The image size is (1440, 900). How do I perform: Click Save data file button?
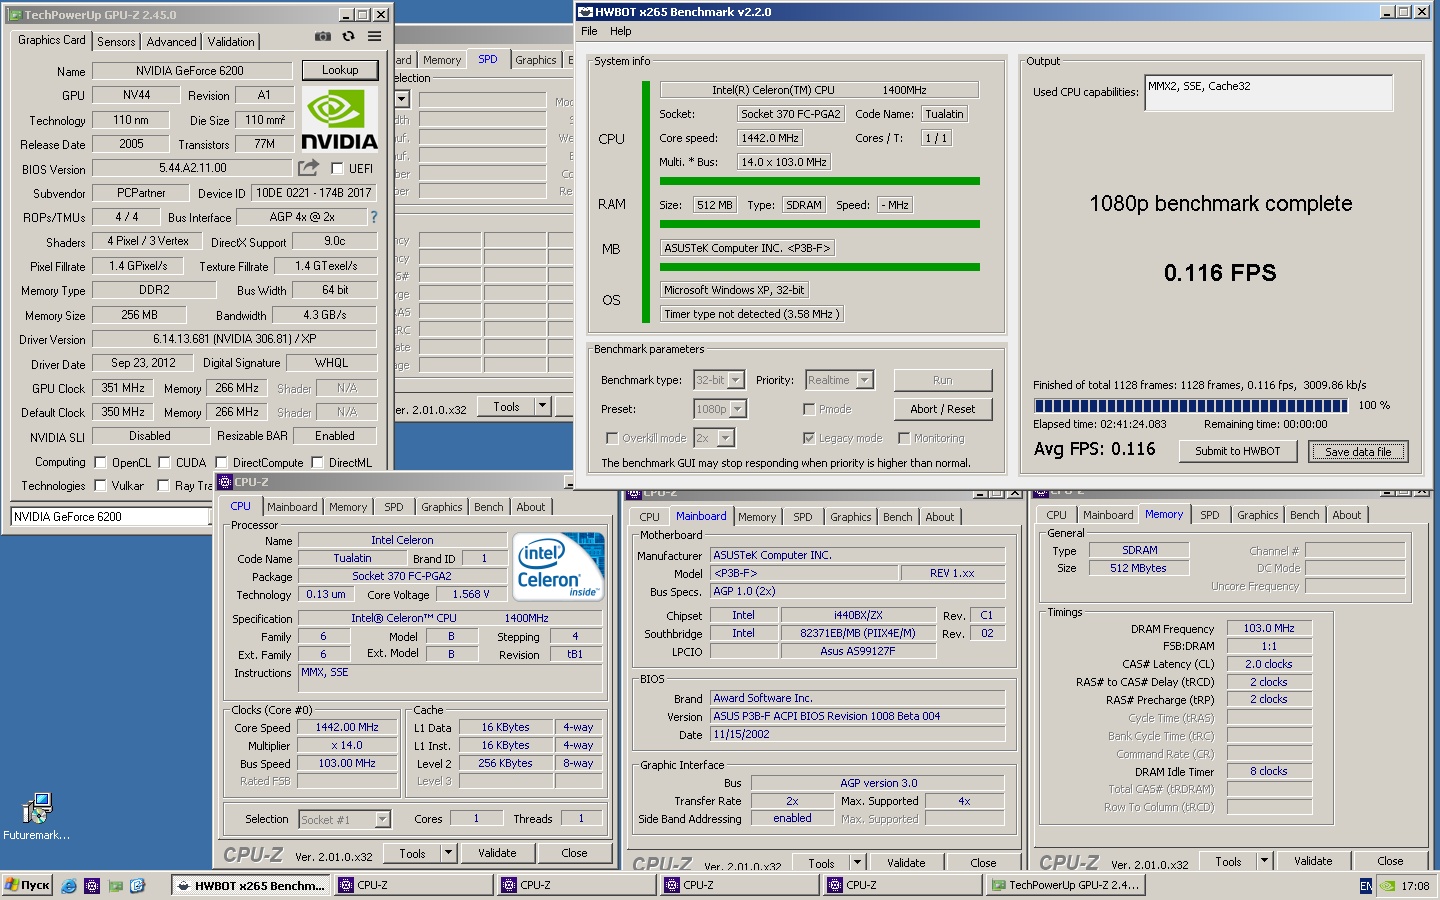pyautogui.click(x=1358, y=452)
